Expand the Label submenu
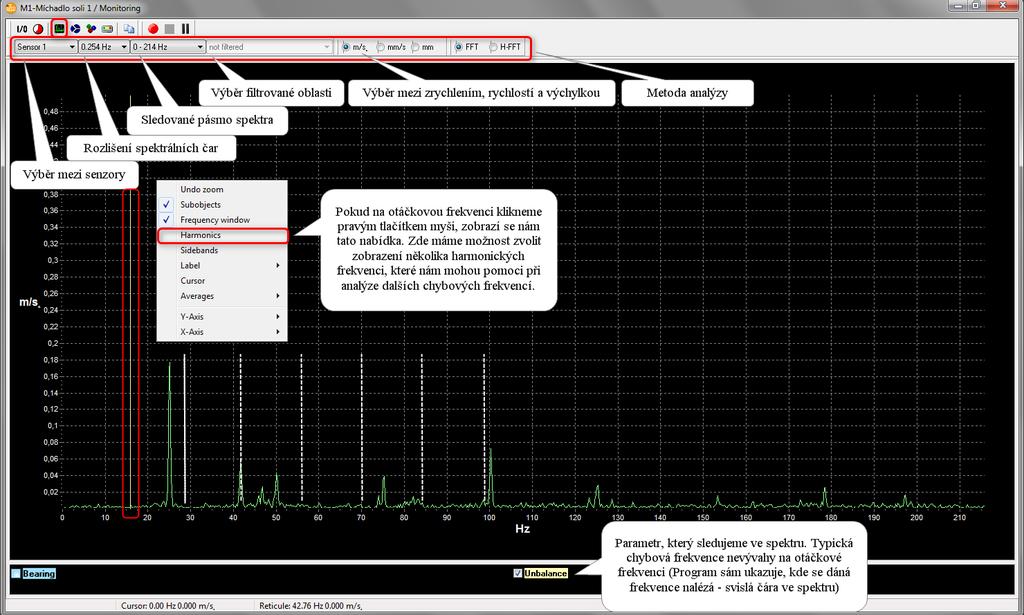 point(222,266)
